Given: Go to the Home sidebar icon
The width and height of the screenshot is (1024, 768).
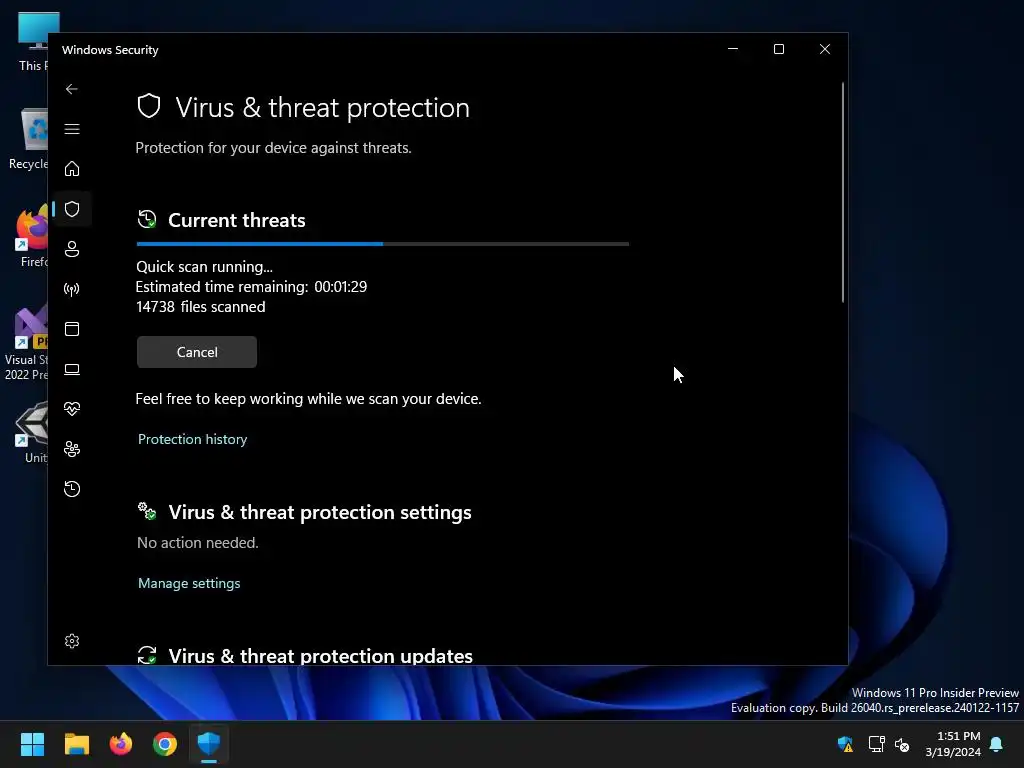Looking at the screenshot, I should (x=72, y=168).
